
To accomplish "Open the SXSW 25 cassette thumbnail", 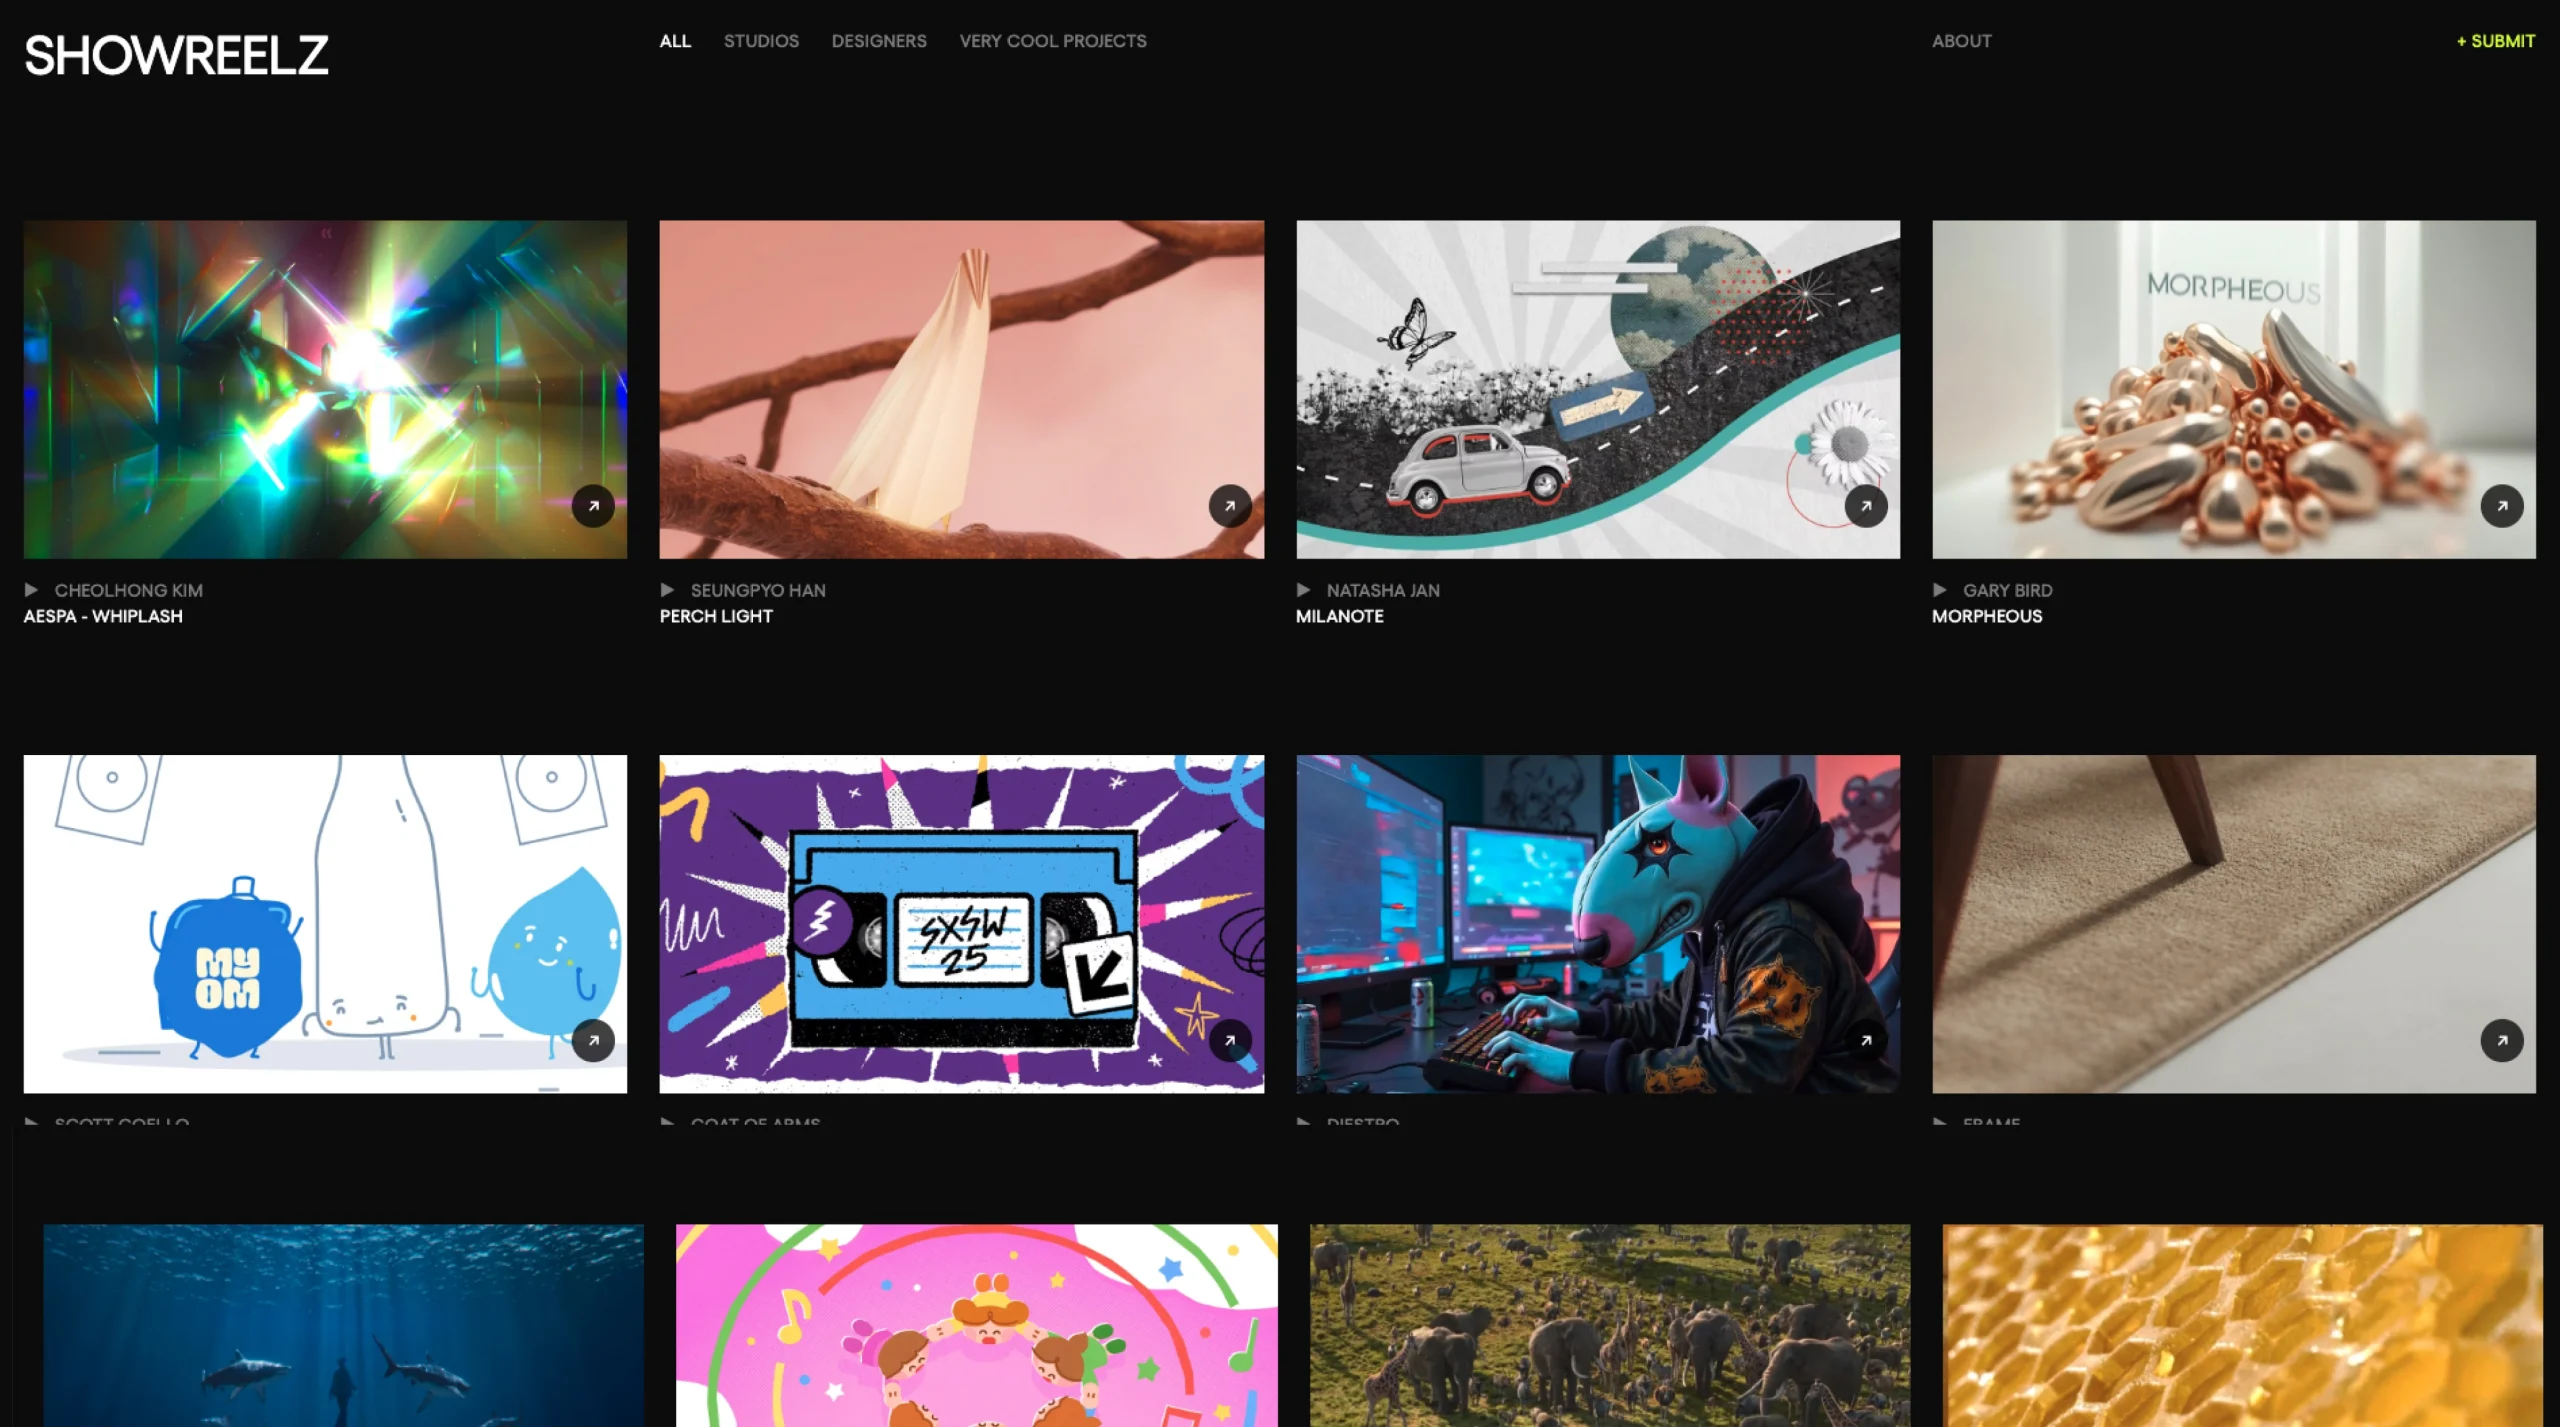I will pos(962,924).
